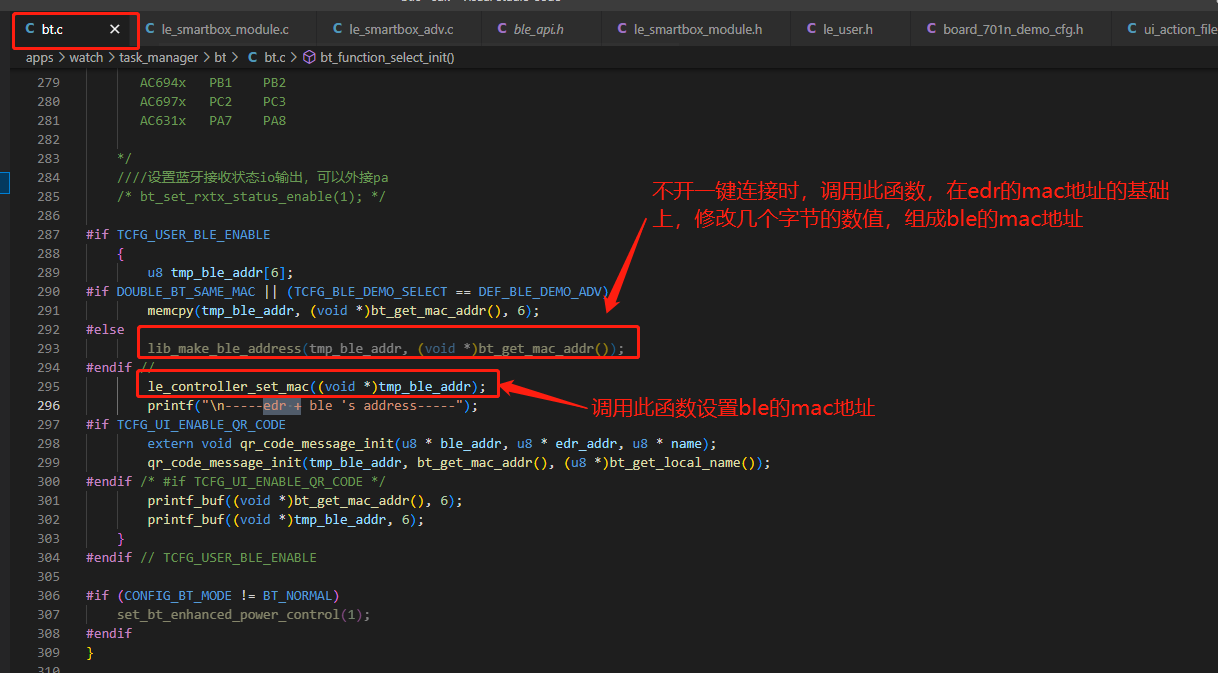Click the C icon of ble_api.h tab

[x=502, y=29]
